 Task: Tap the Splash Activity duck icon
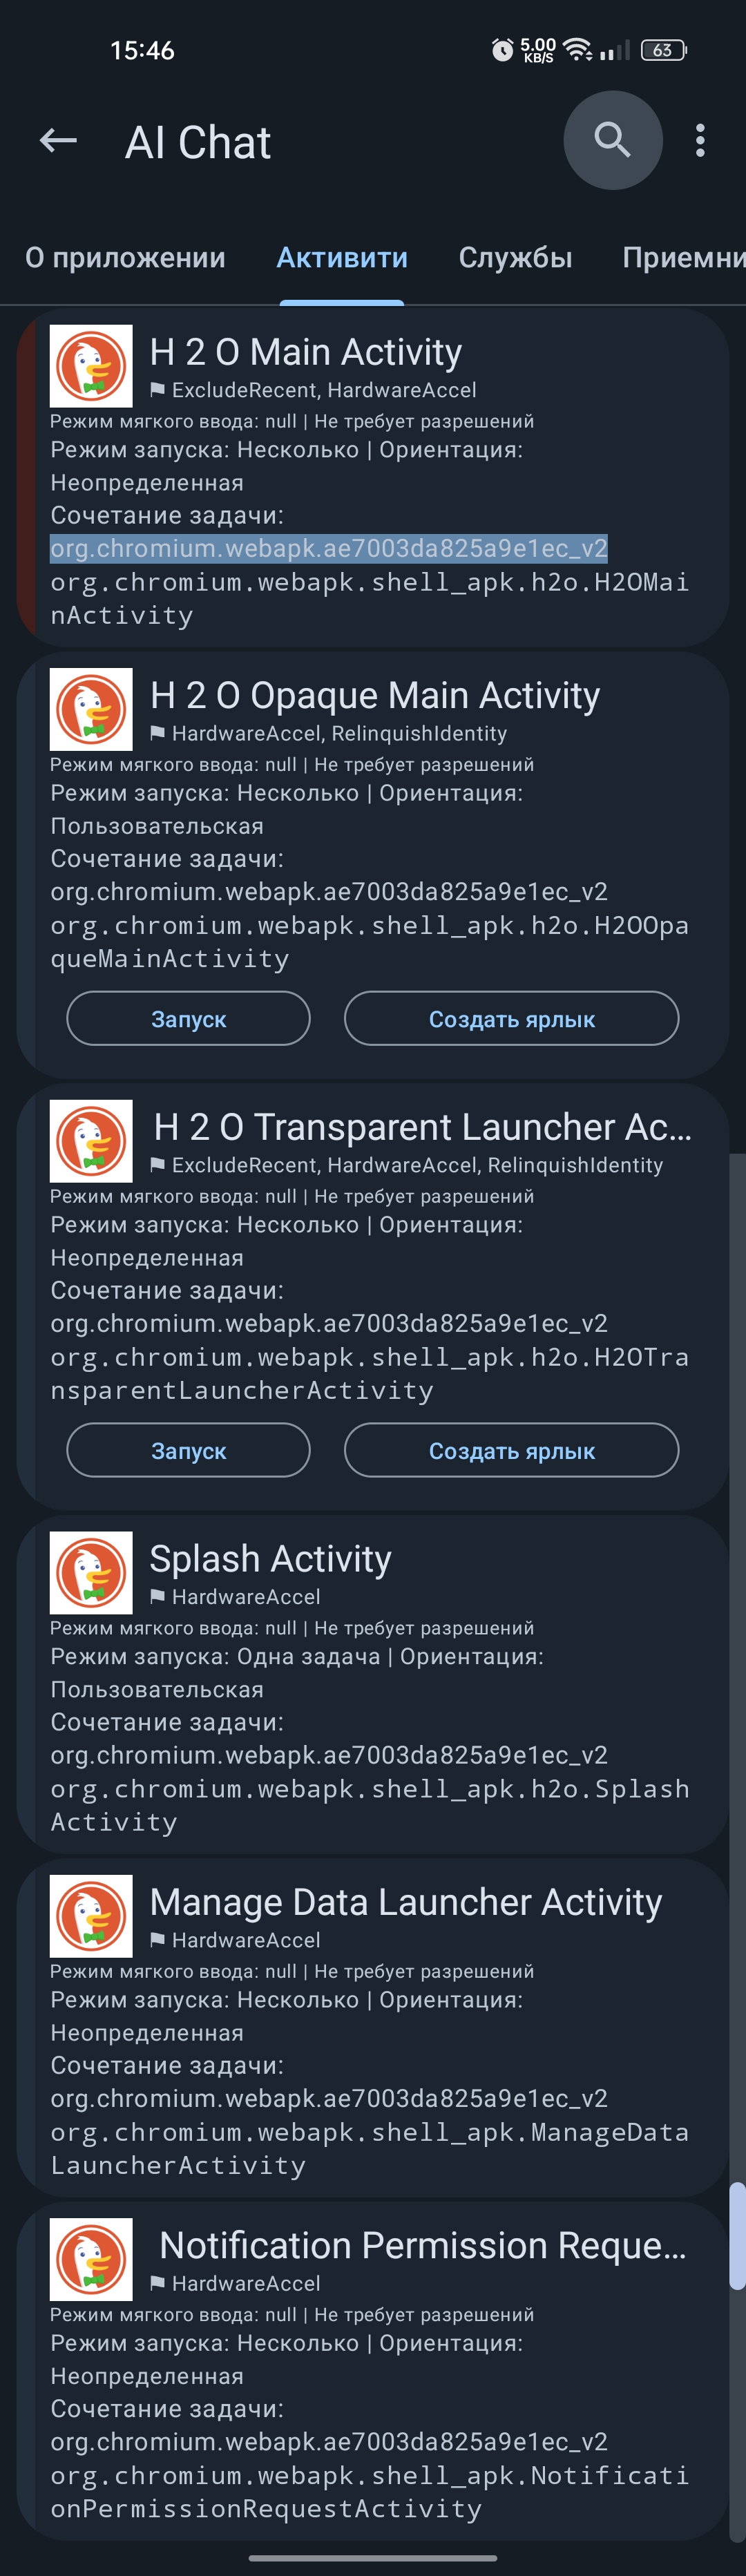coord(91,1573)
